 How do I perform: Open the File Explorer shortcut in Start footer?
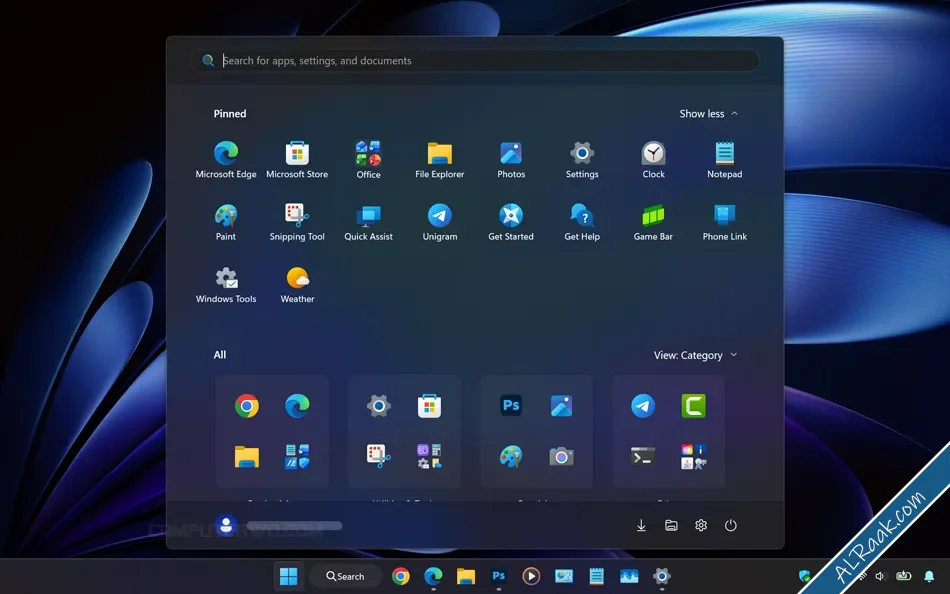tap(671, 526)
